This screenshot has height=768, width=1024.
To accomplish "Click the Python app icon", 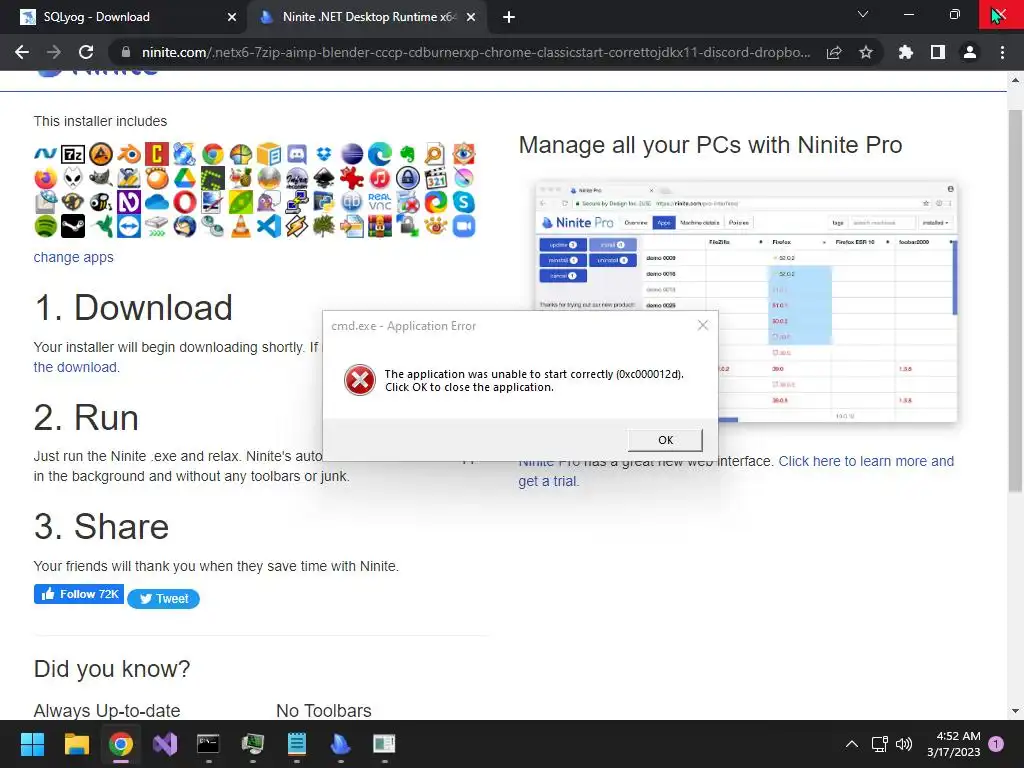I will pos(323,202).
